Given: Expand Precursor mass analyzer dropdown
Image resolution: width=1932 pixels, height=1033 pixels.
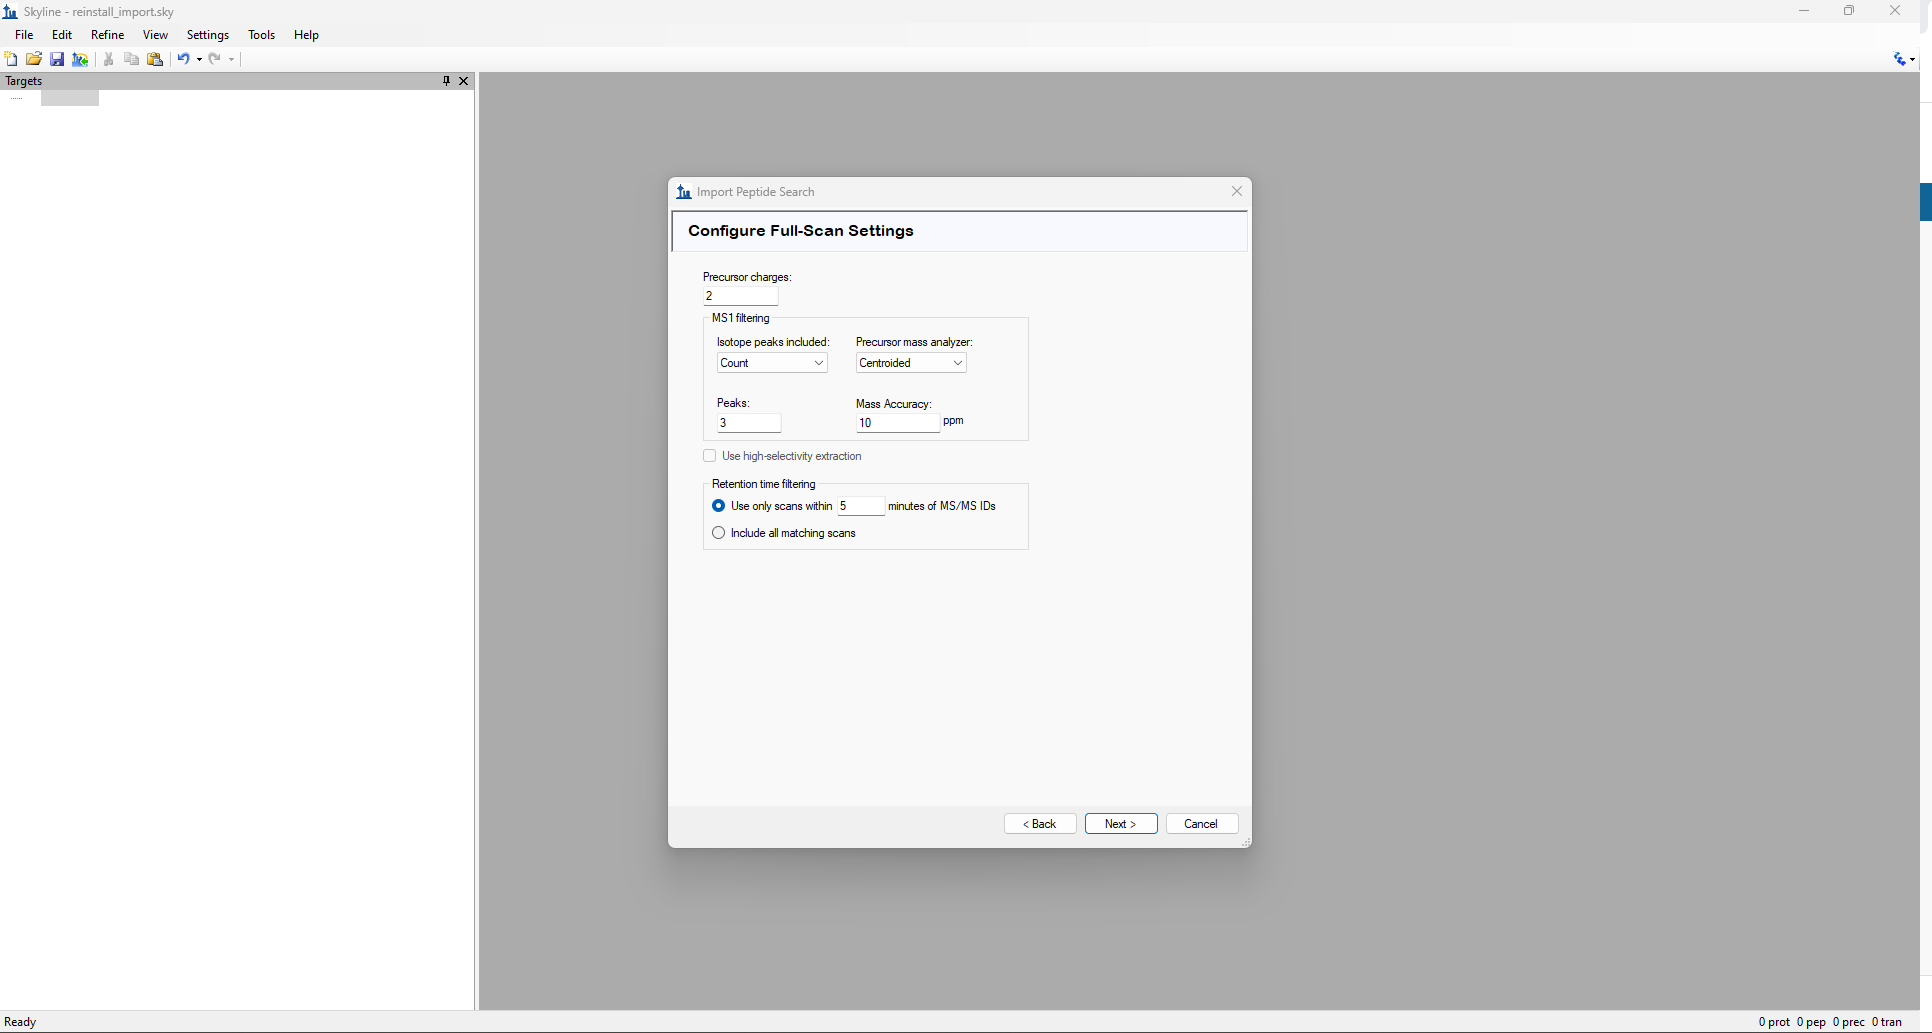Looking at the screenshot, I should coord(911,363).
